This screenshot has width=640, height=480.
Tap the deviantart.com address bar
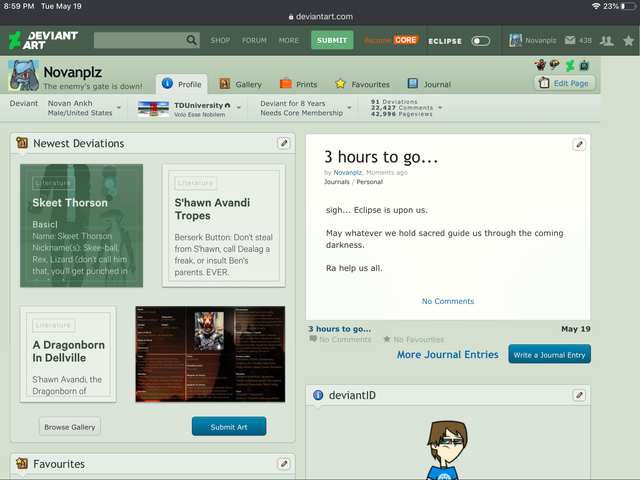(320, 17)
